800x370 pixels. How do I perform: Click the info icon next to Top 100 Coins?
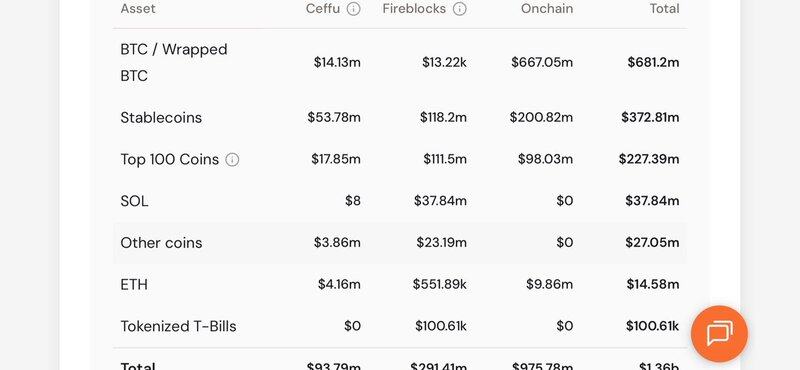pyautogui.click(x=232, y=160)
